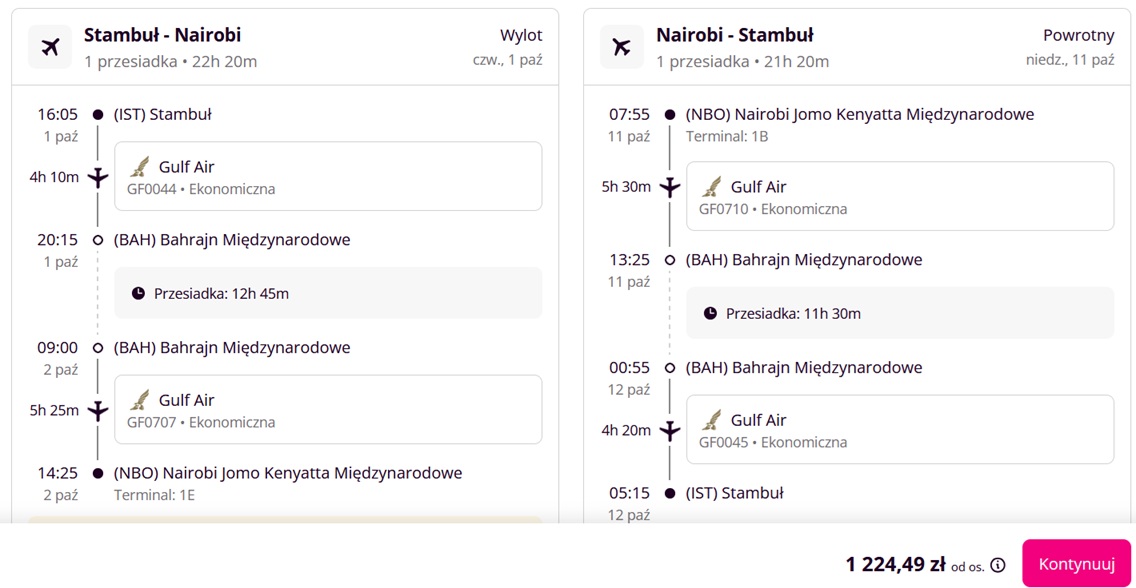Click the return flight airplane icon
The width and height of the screenshot is (1136, 588).
click(x=622, y=47)
